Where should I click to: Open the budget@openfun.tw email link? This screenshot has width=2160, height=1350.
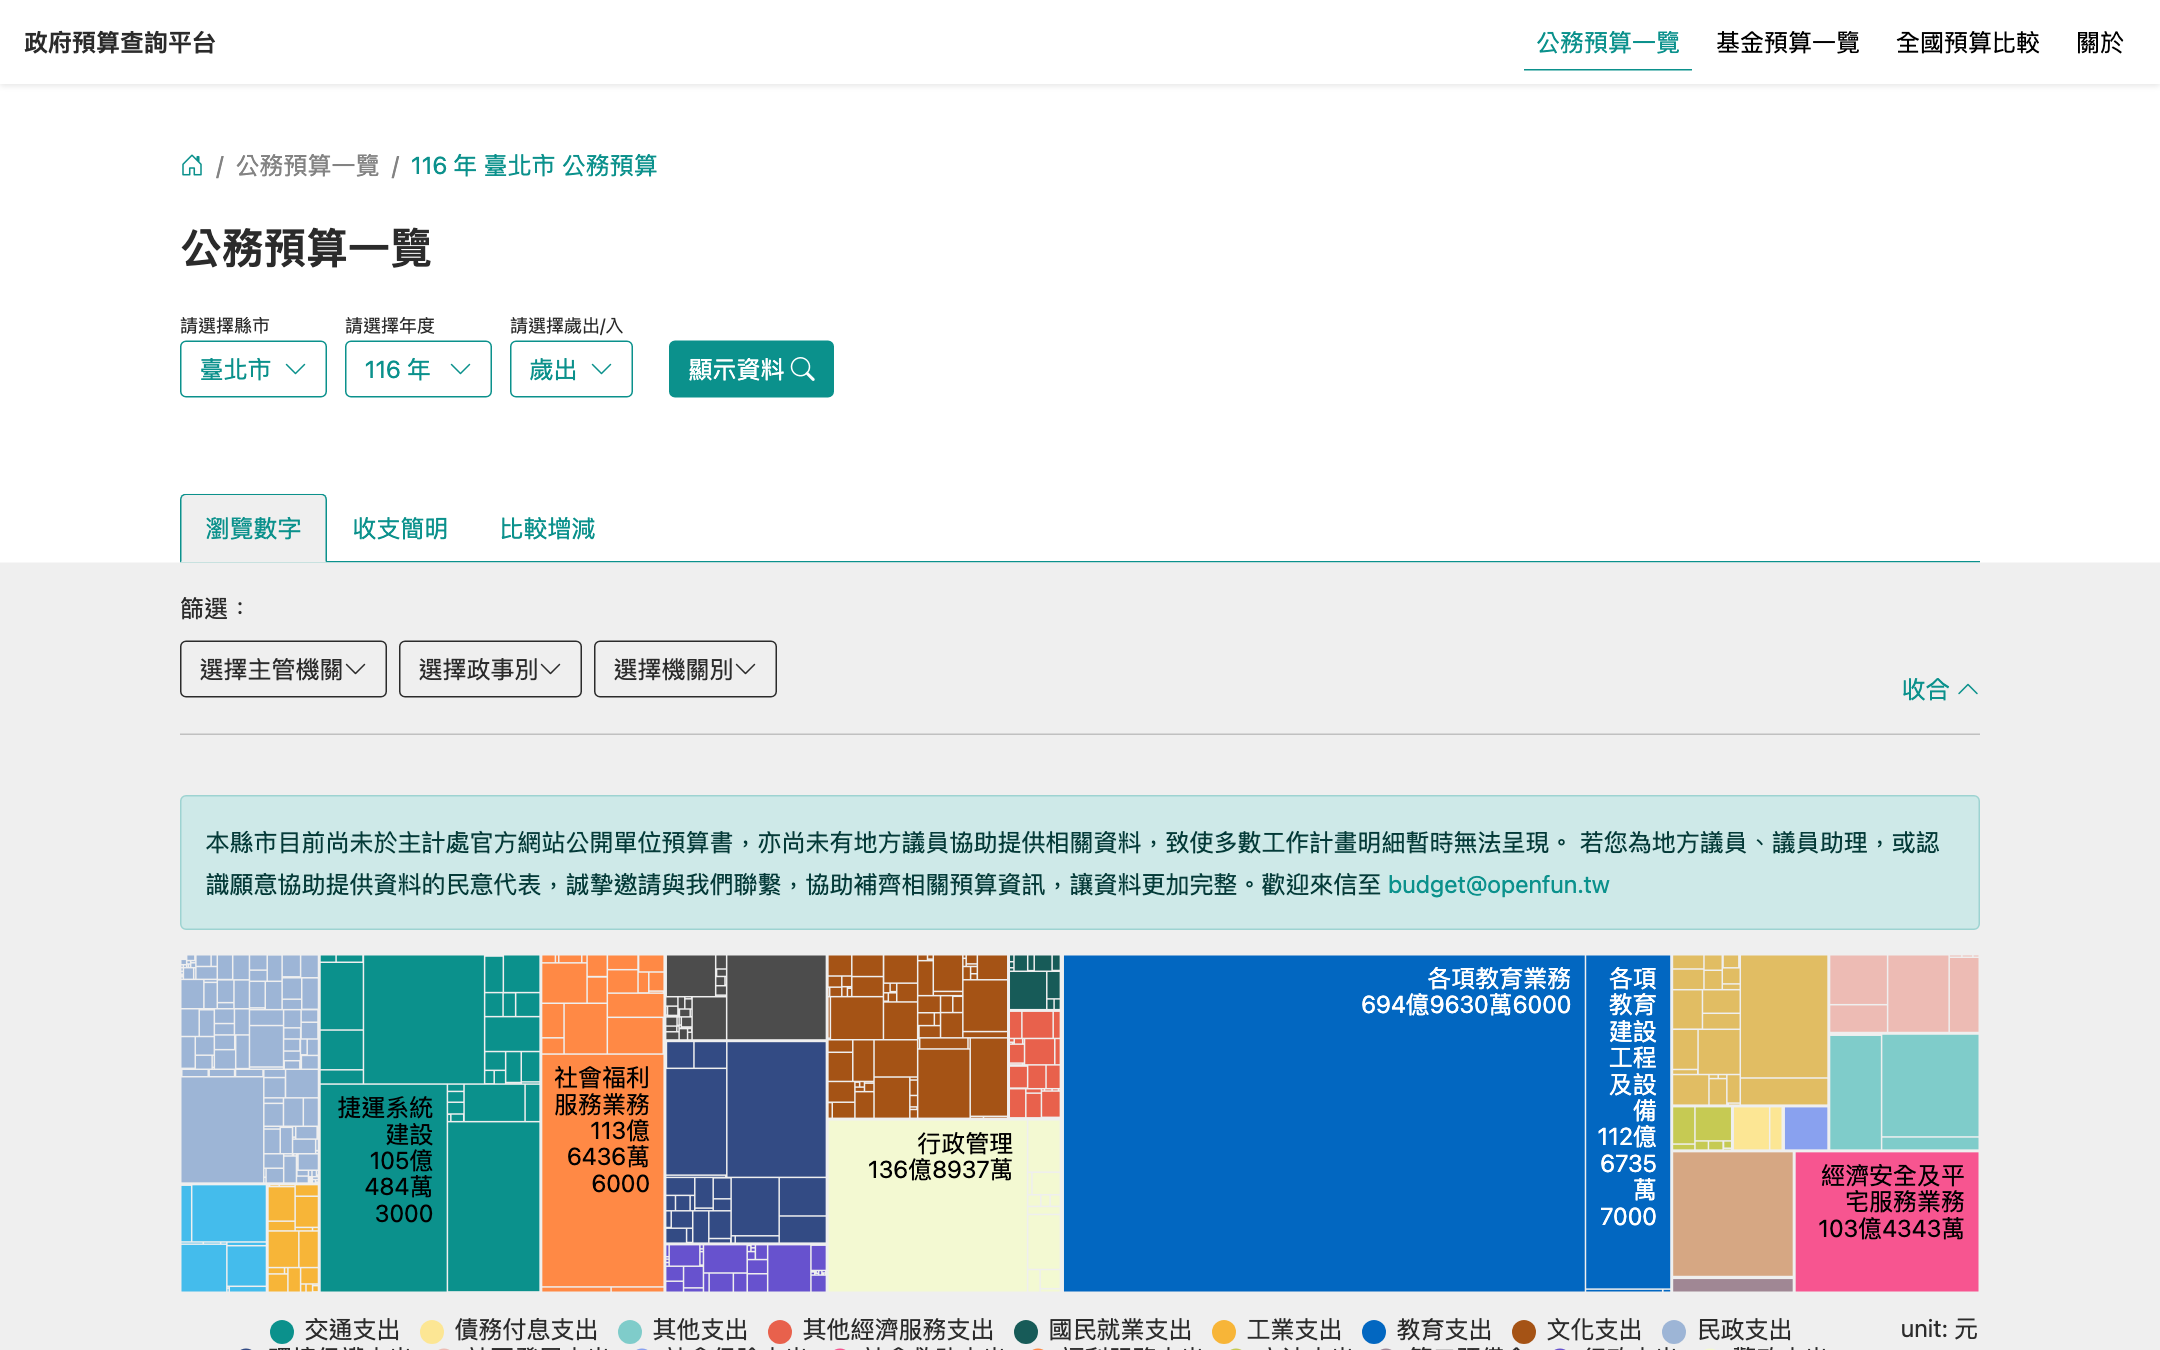(x=1498, y=885)
